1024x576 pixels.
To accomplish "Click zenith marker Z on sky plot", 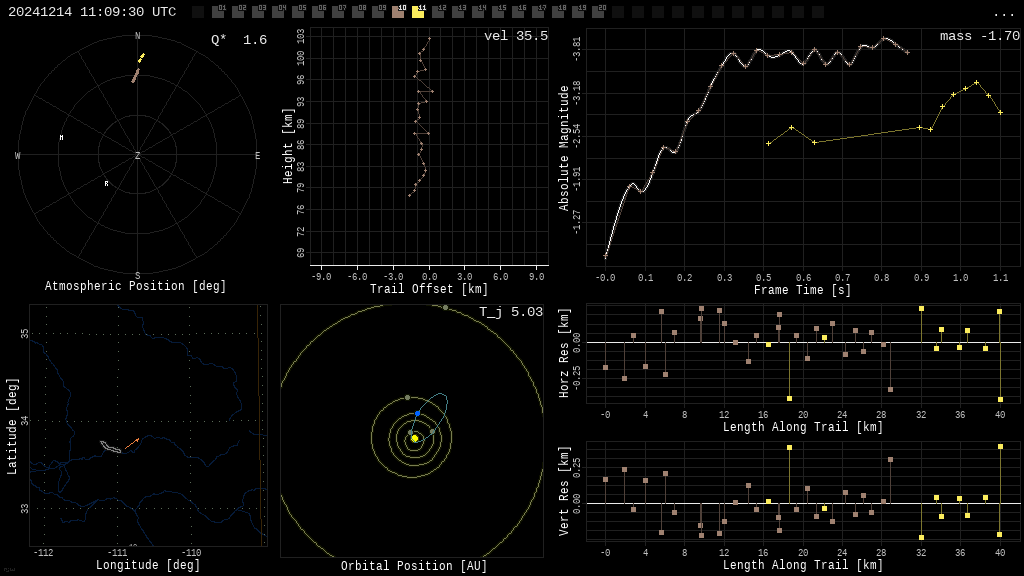I will click(137, 155).
